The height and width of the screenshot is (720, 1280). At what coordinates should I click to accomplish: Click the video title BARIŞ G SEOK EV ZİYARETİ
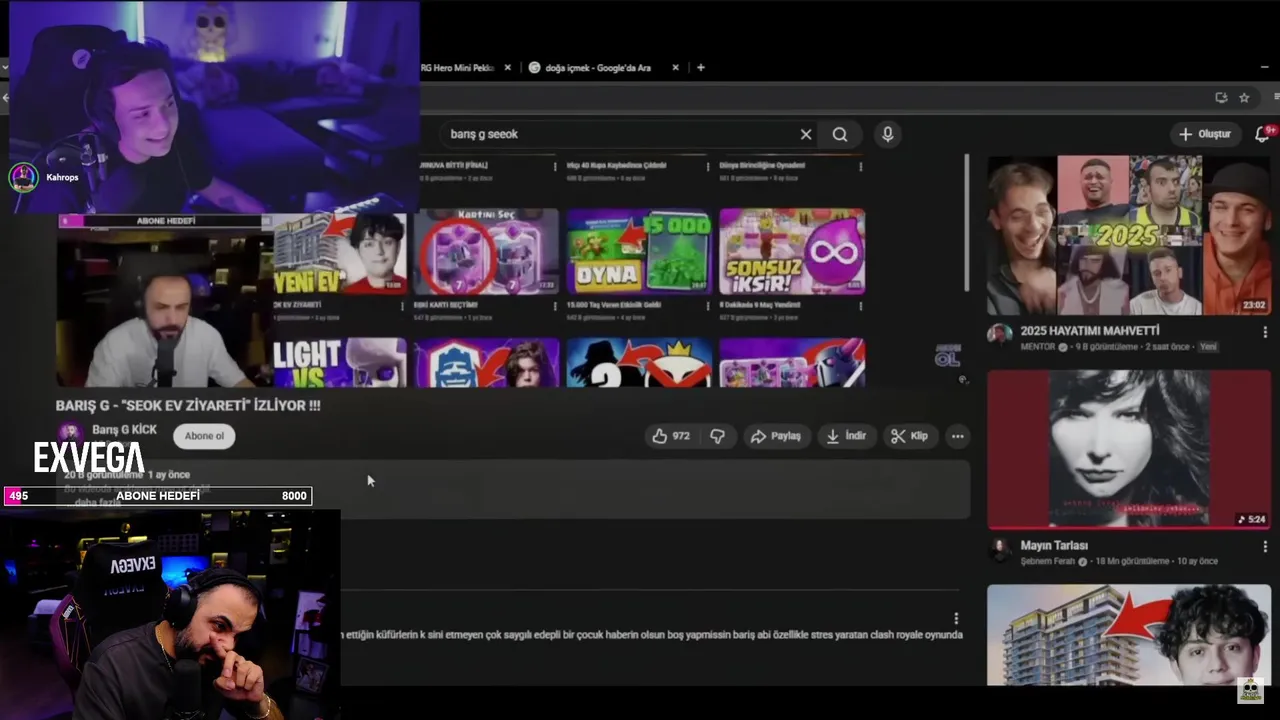coord(188,406)
